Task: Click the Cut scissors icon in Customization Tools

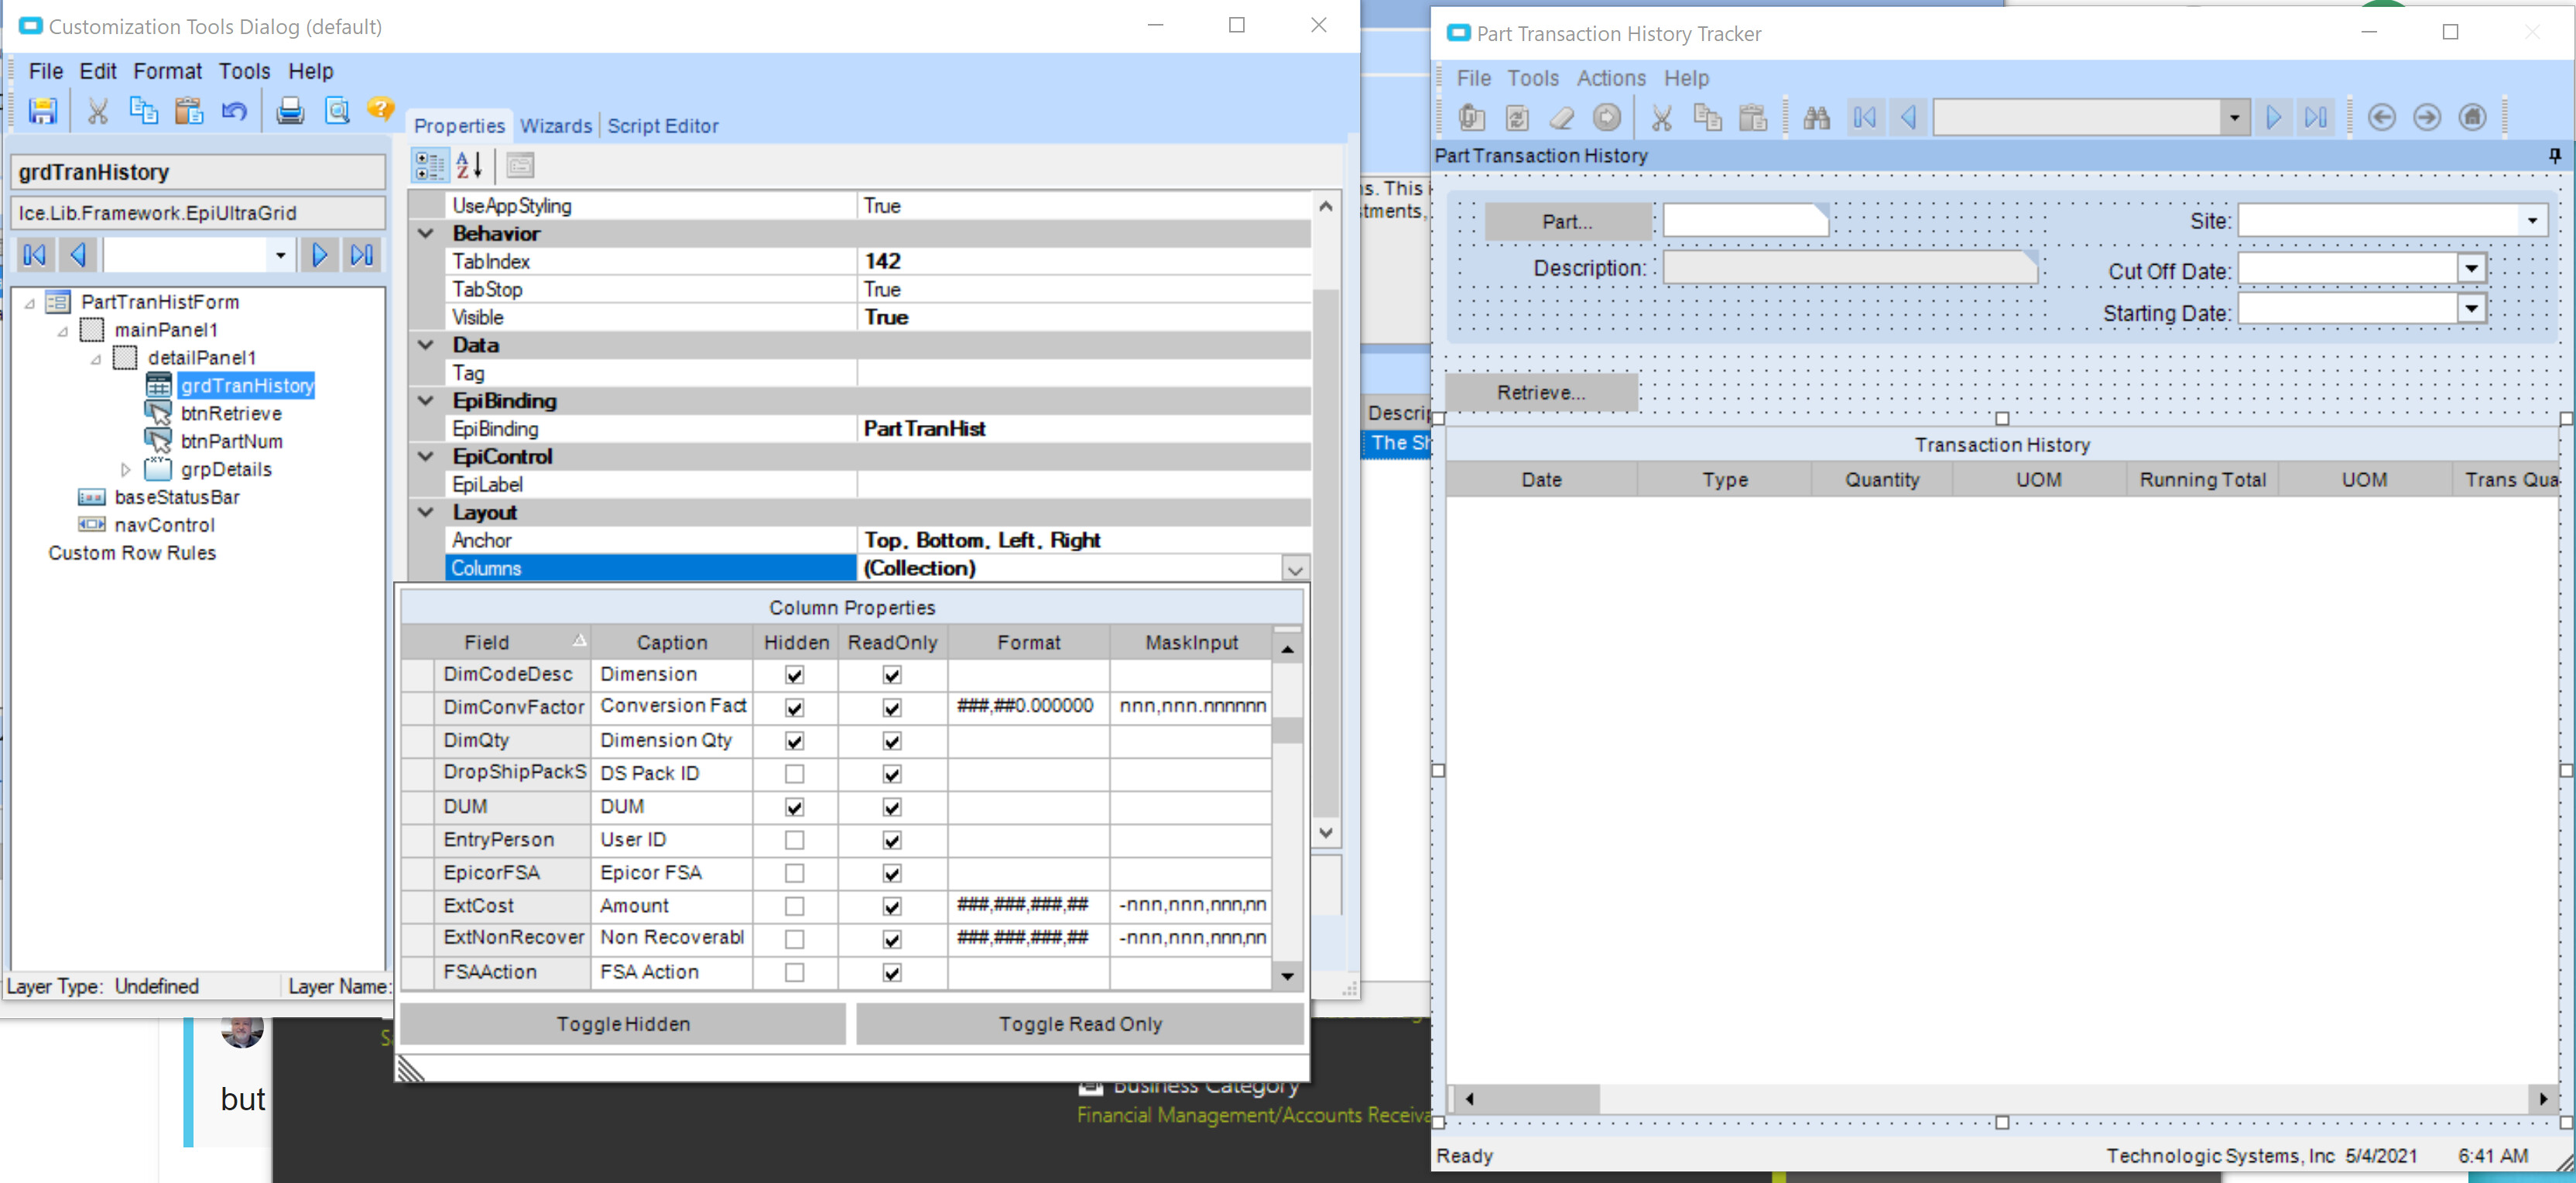Action: (97, 110)
